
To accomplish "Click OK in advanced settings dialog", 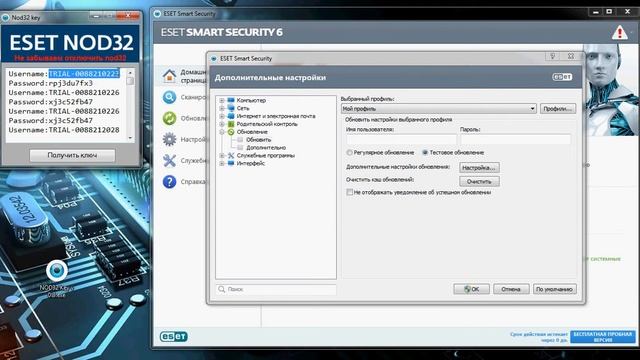I will point(471,289).
